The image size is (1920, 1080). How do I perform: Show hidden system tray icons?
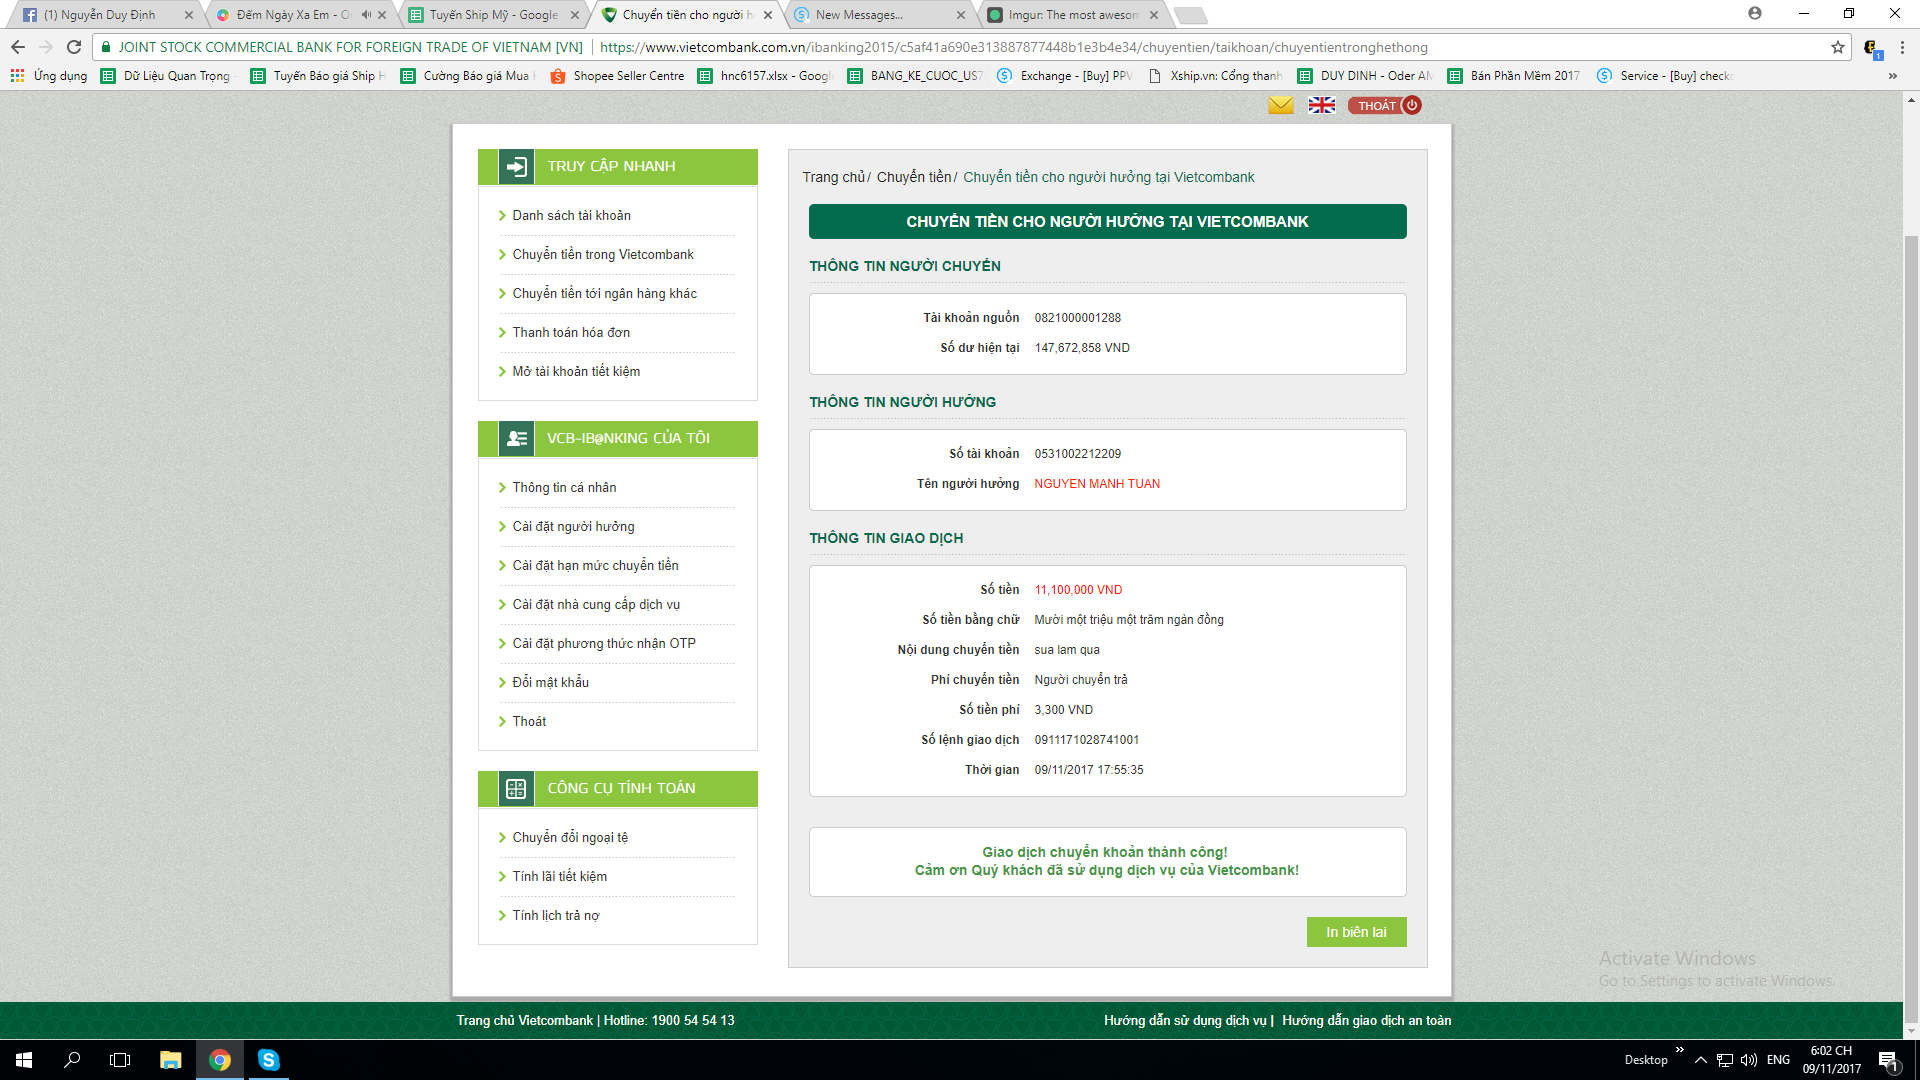point(1700,1060)
